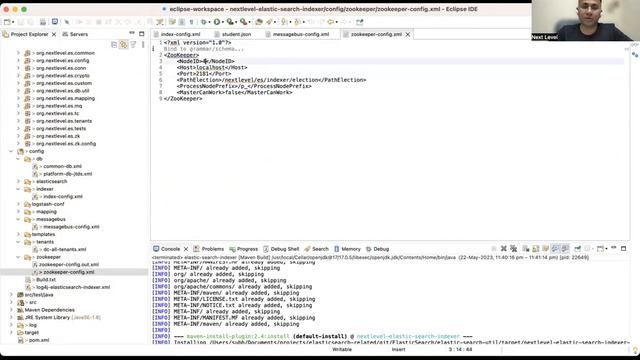The image size is (640, 360).
Task: Open Project Explorer view menu dots
Action: [143, 44]
